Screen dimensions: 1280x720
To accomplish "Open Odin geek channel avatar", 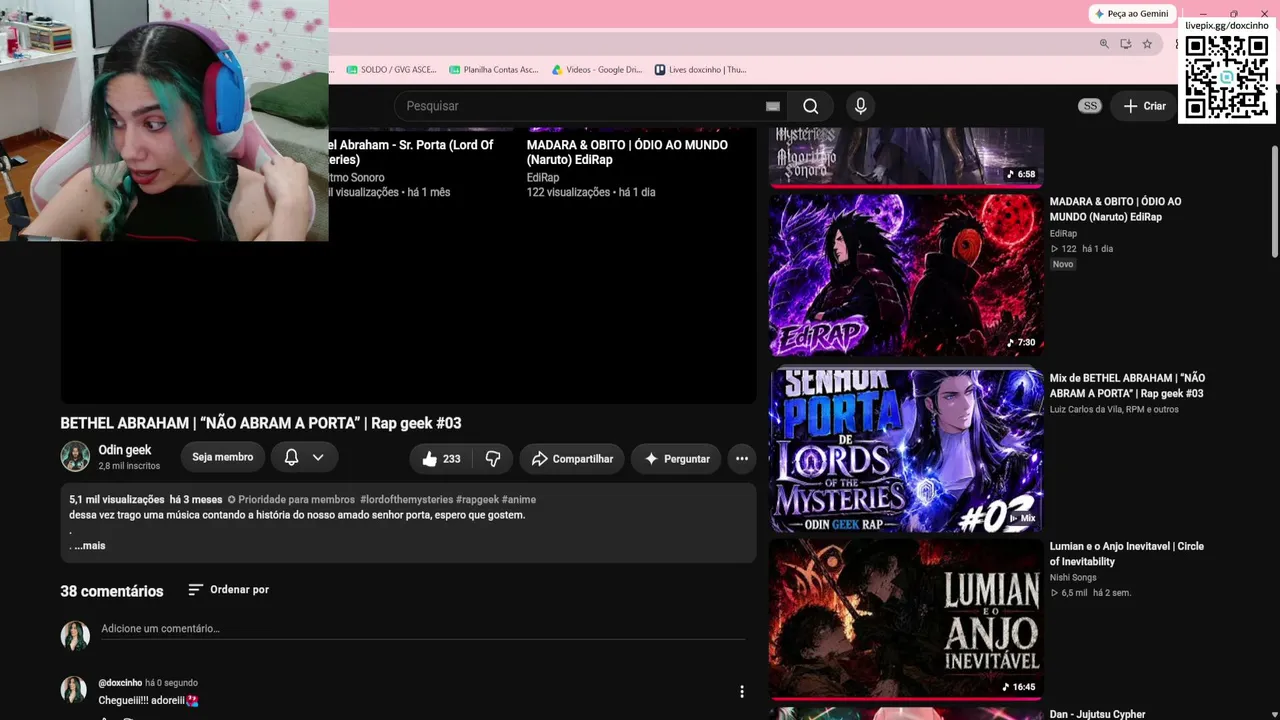I will click(x=75, y=457).
